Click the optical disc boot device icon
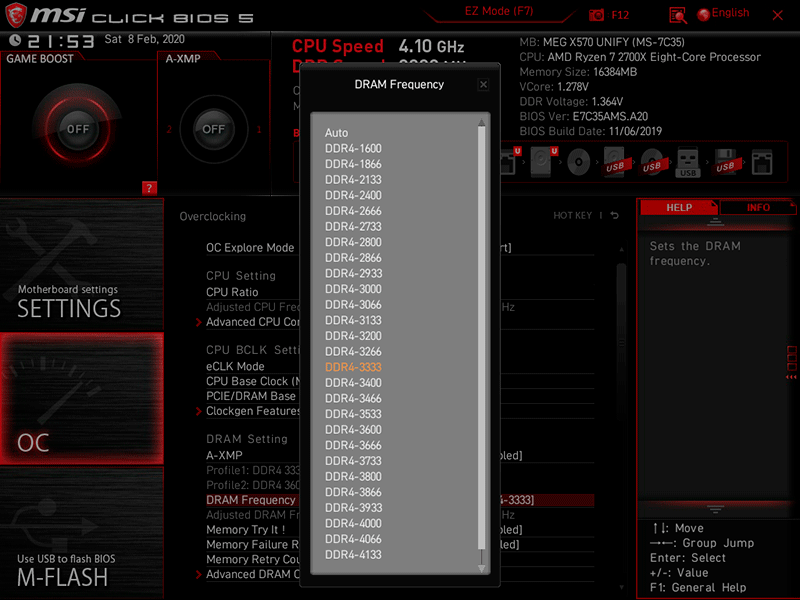Image resolution: width=800 pixels, height=600 pixels. coord(579,163)
